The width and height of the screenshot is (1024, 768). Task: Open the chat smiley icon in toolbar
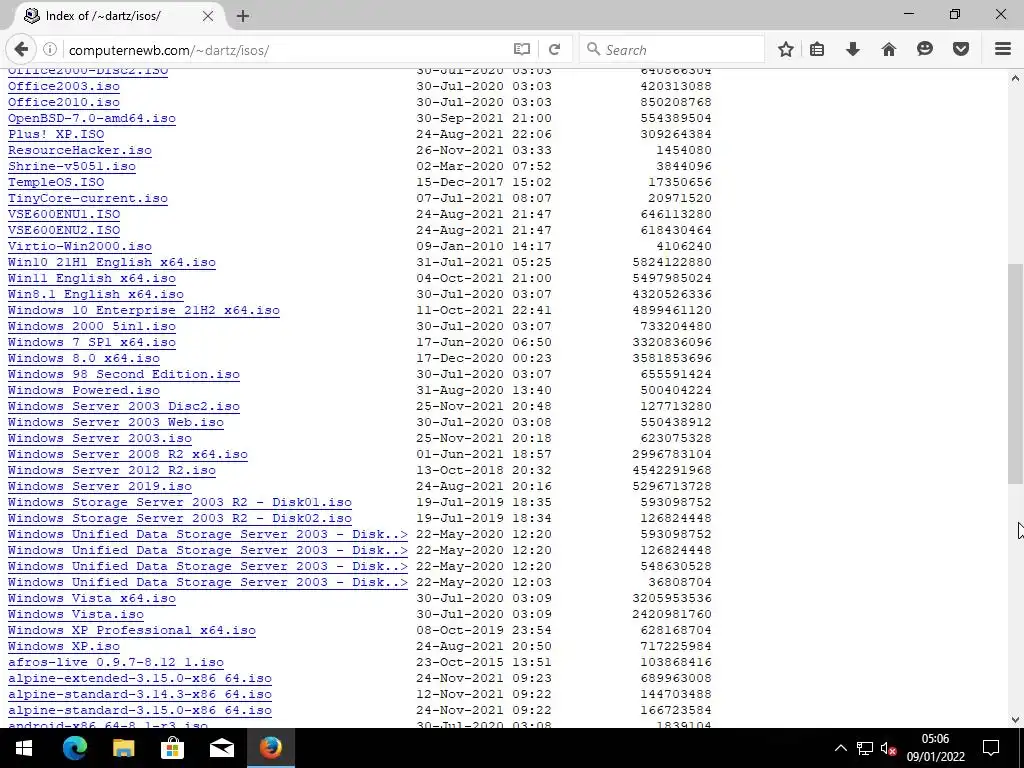coord(925,49)
